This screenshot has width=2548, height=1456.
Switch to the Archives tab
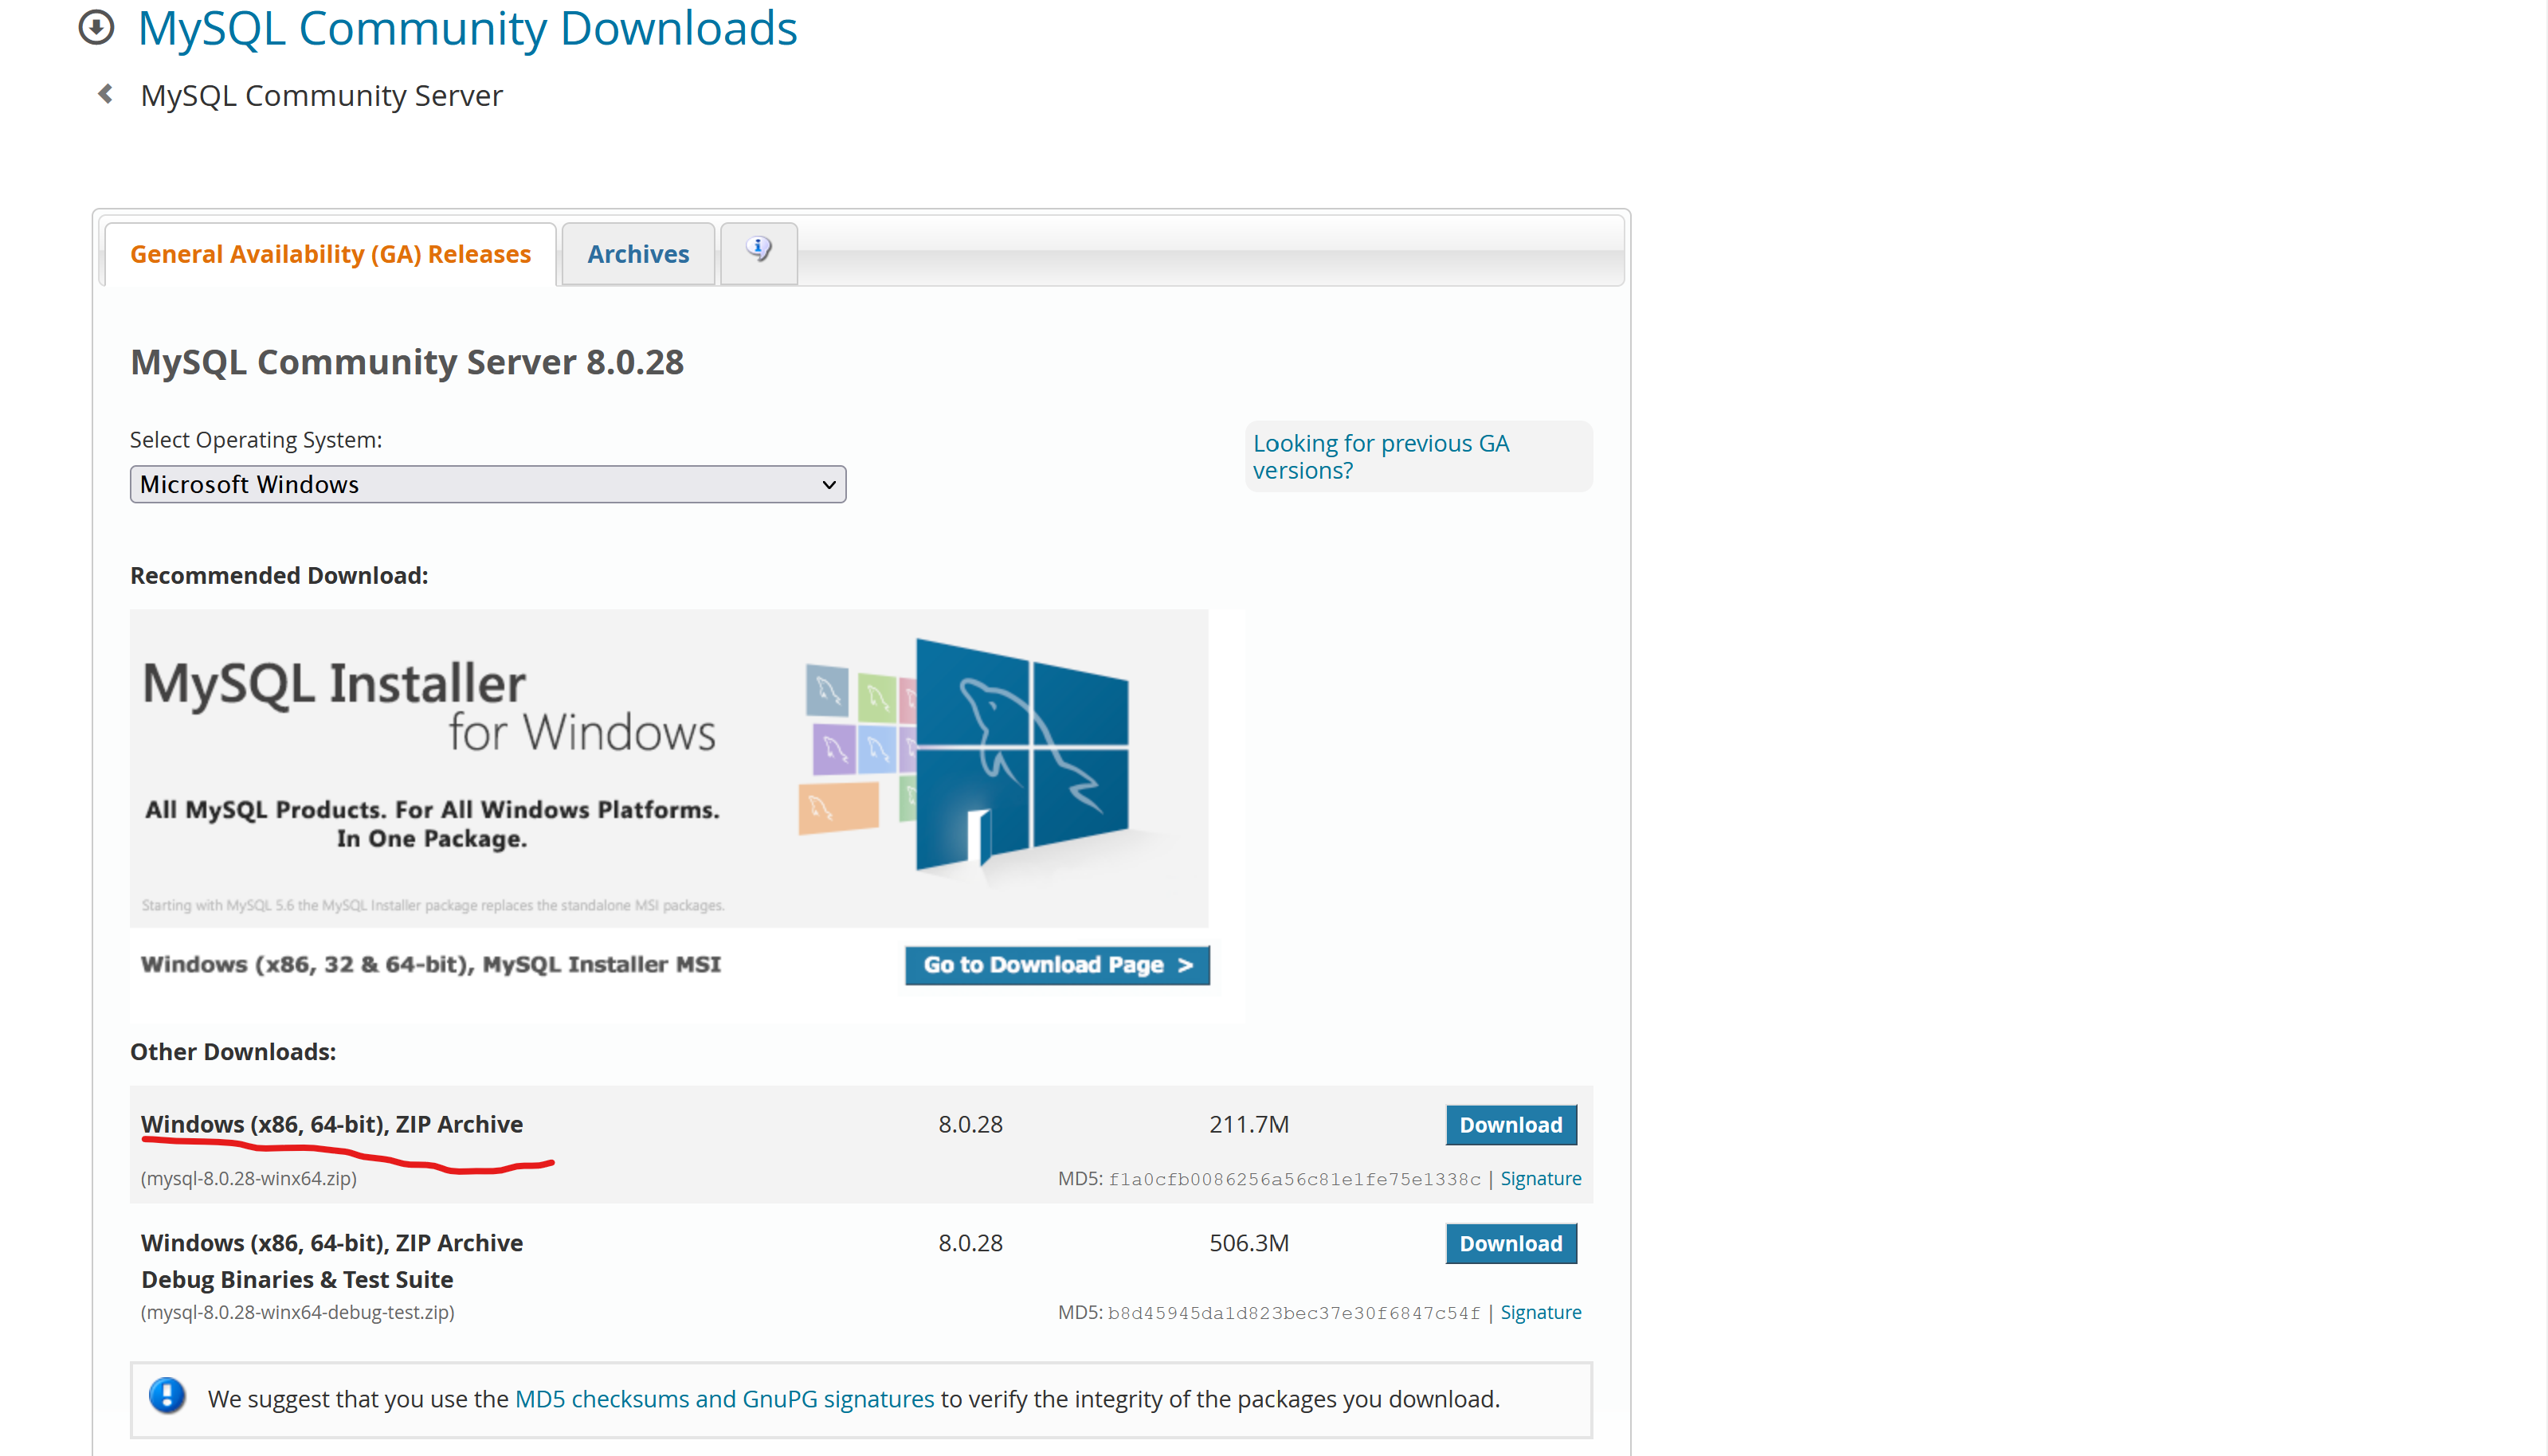638,254
